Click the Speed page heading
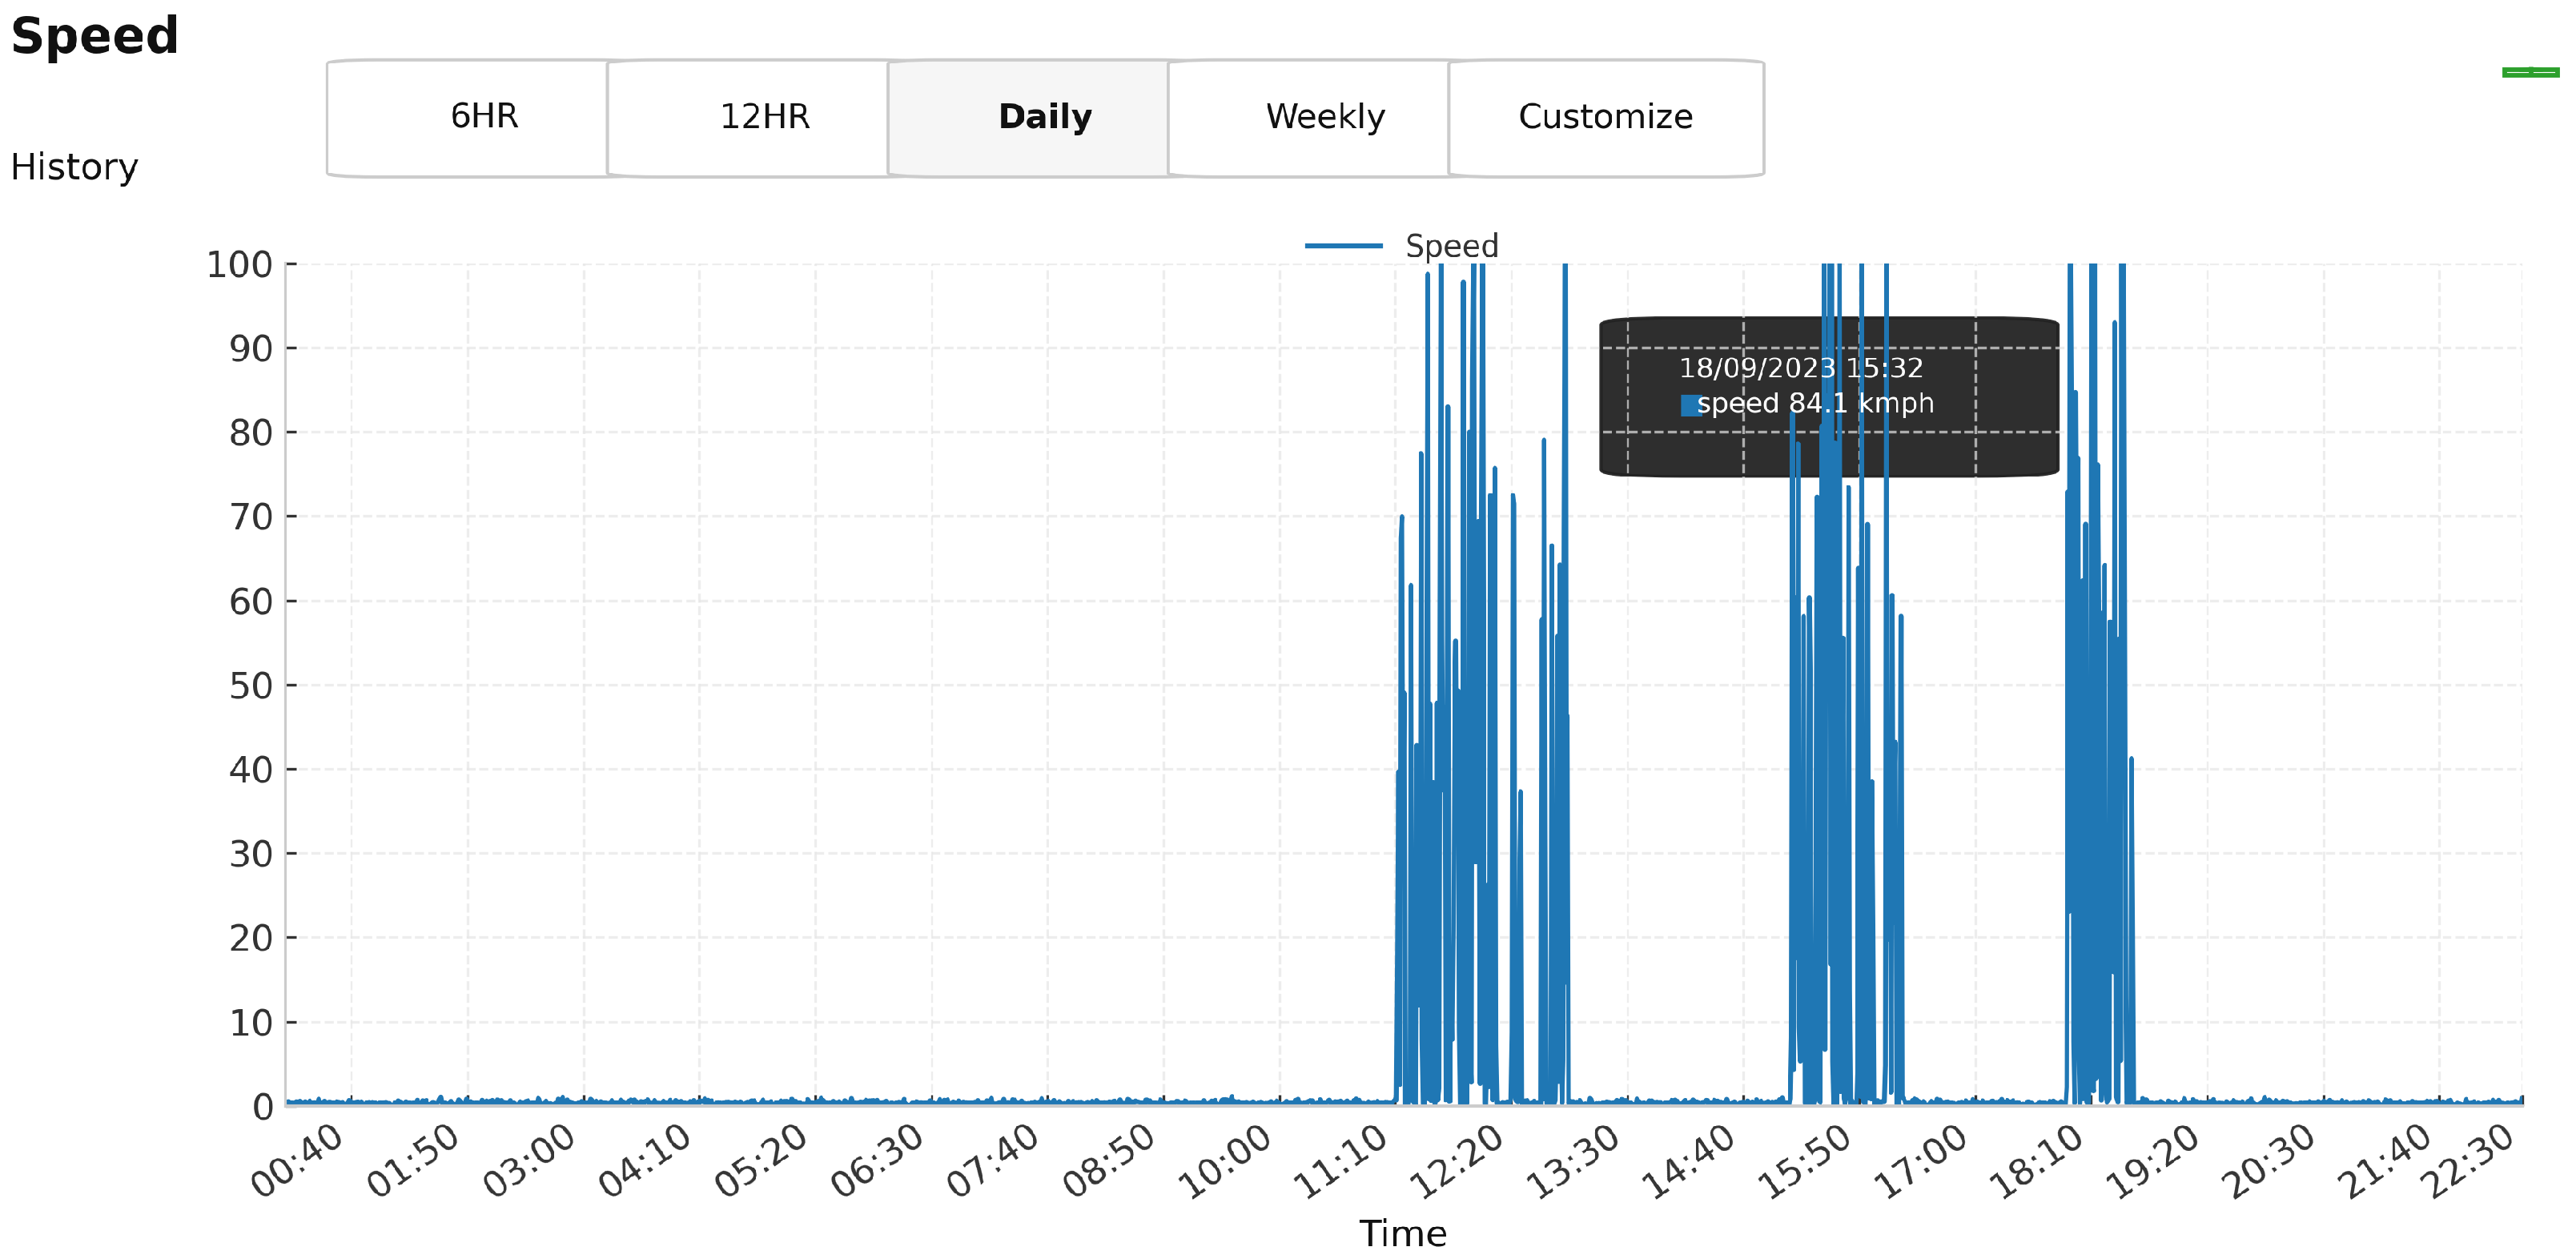The width and height of the screenshot is (2576, 1259). [94, 36]
